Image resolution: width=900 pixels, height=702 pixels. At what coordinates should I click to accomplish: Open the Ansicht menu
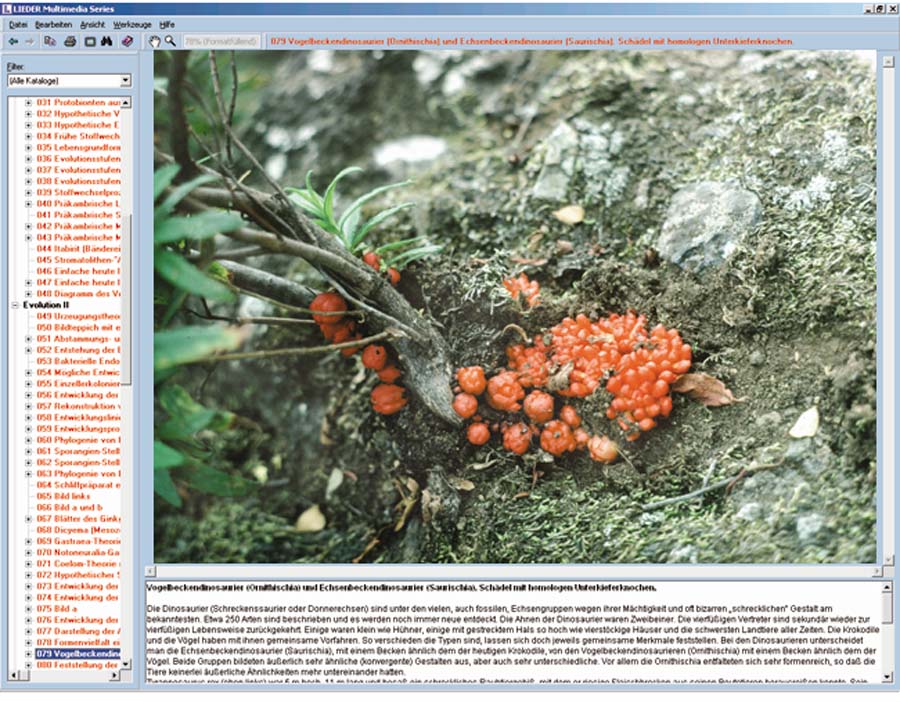90,23
